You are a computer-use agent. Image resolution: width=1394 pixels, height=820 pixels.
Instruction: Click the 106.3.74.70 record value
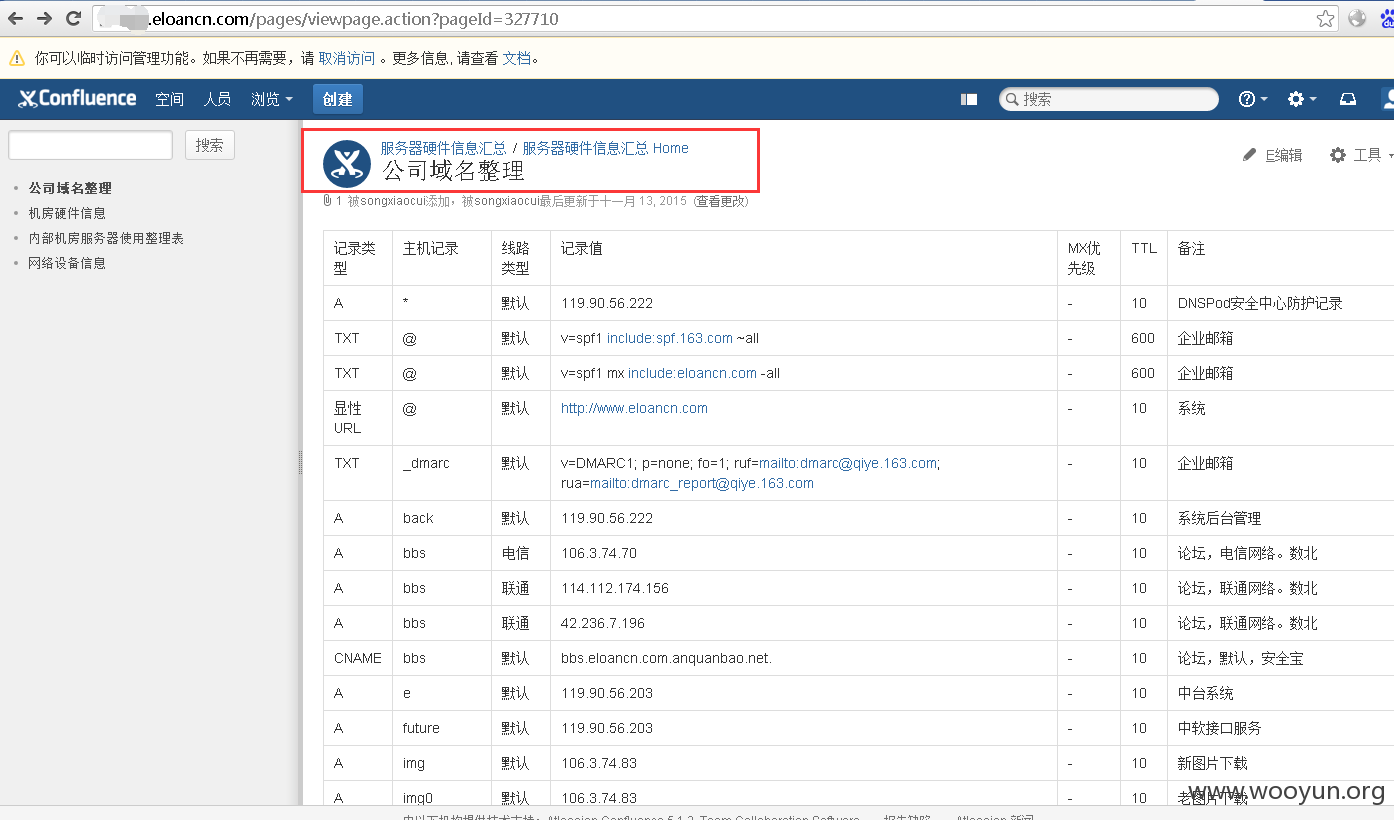point(599,553)
